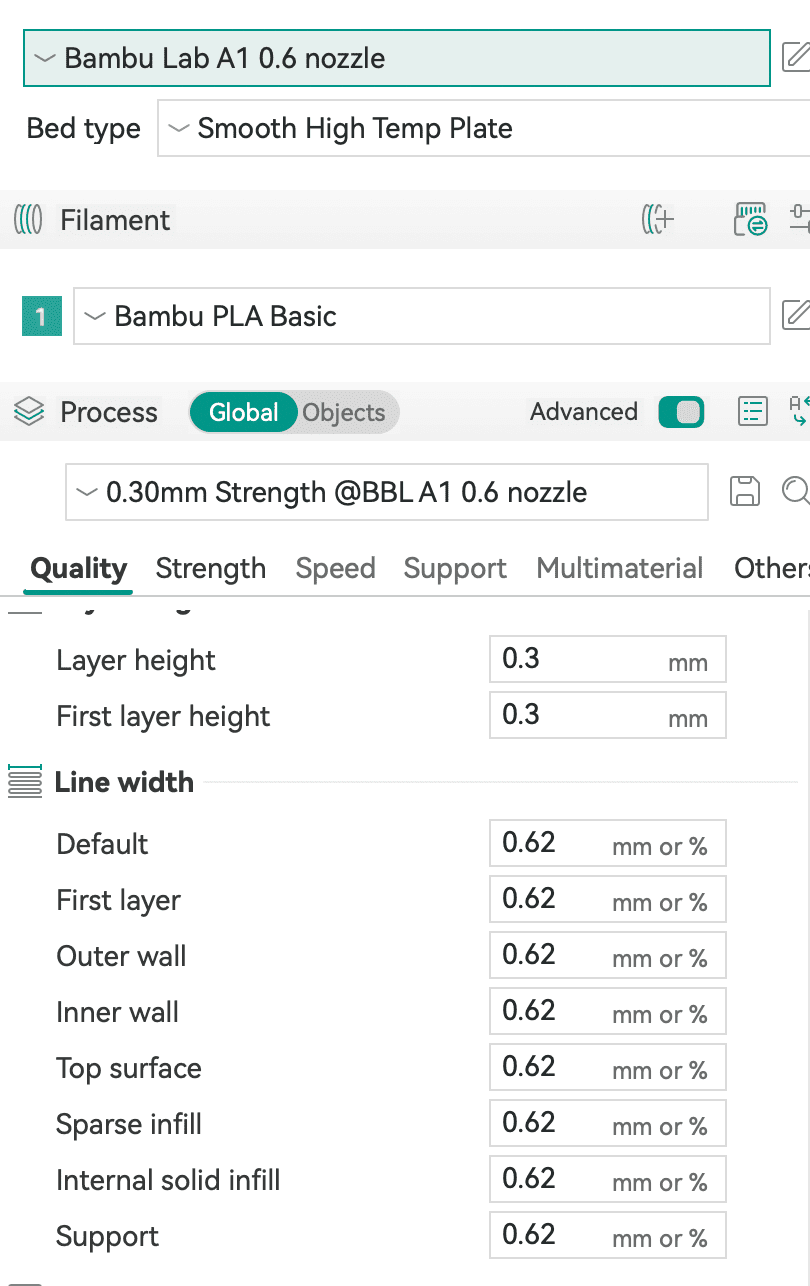Edit the printer preset with pencil icon
Viewport: 810px width, 1286px height.
pos(796,58)
